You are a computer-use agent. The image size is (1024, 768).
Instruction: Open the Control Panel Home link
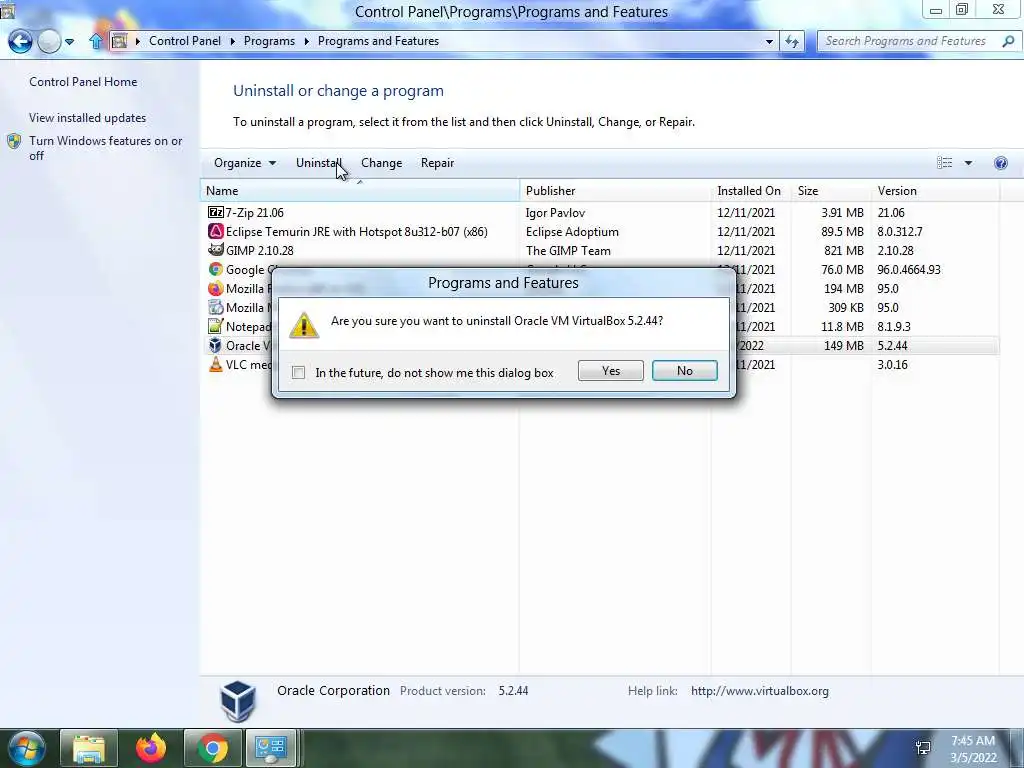tap(83, 82)
